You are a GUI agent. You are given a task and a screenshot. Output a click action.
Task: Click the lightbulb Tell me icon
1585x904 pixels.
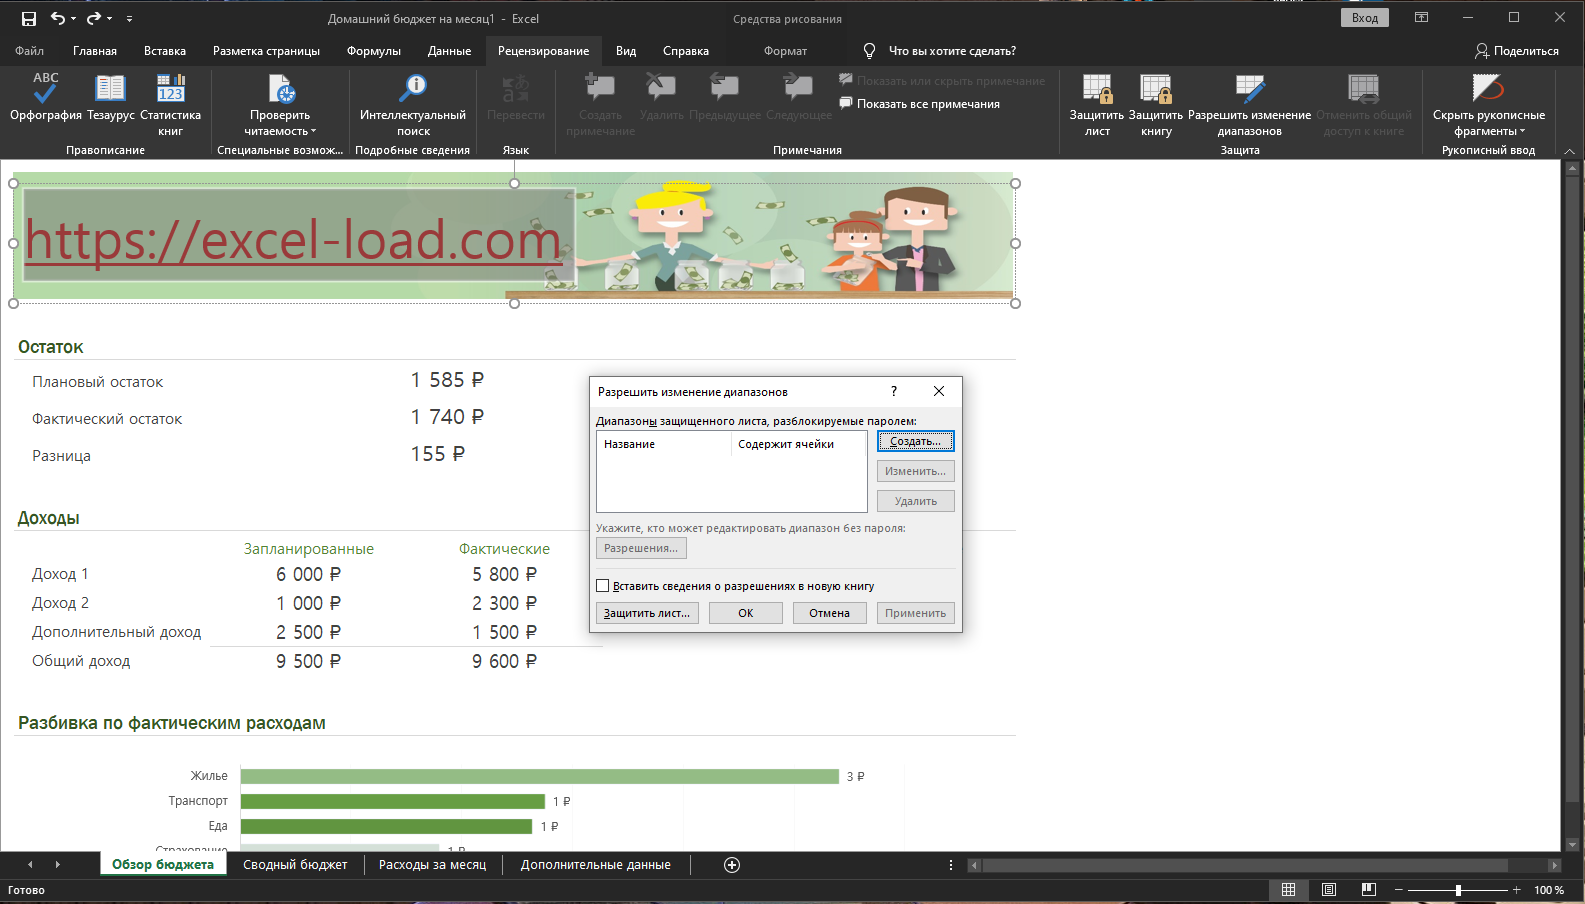click(869, 51)
